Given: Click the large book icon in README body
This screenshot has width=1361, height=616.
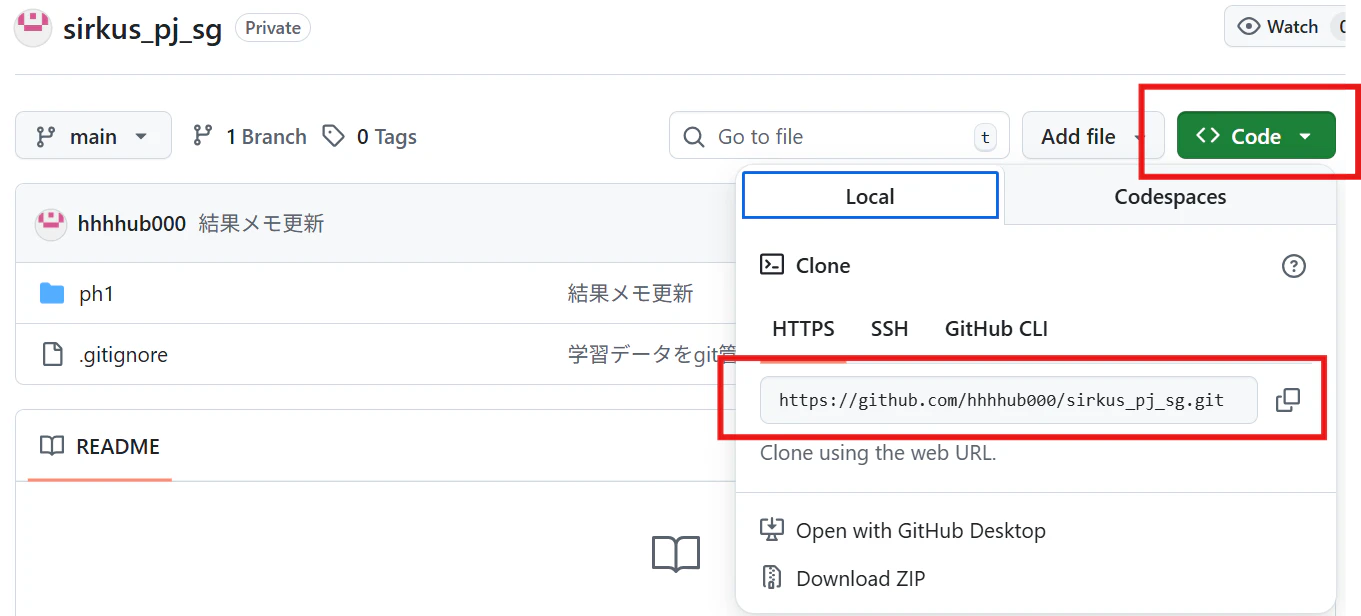Looking at the screenshot, I should pyautogui.click(x=676, y=553).
